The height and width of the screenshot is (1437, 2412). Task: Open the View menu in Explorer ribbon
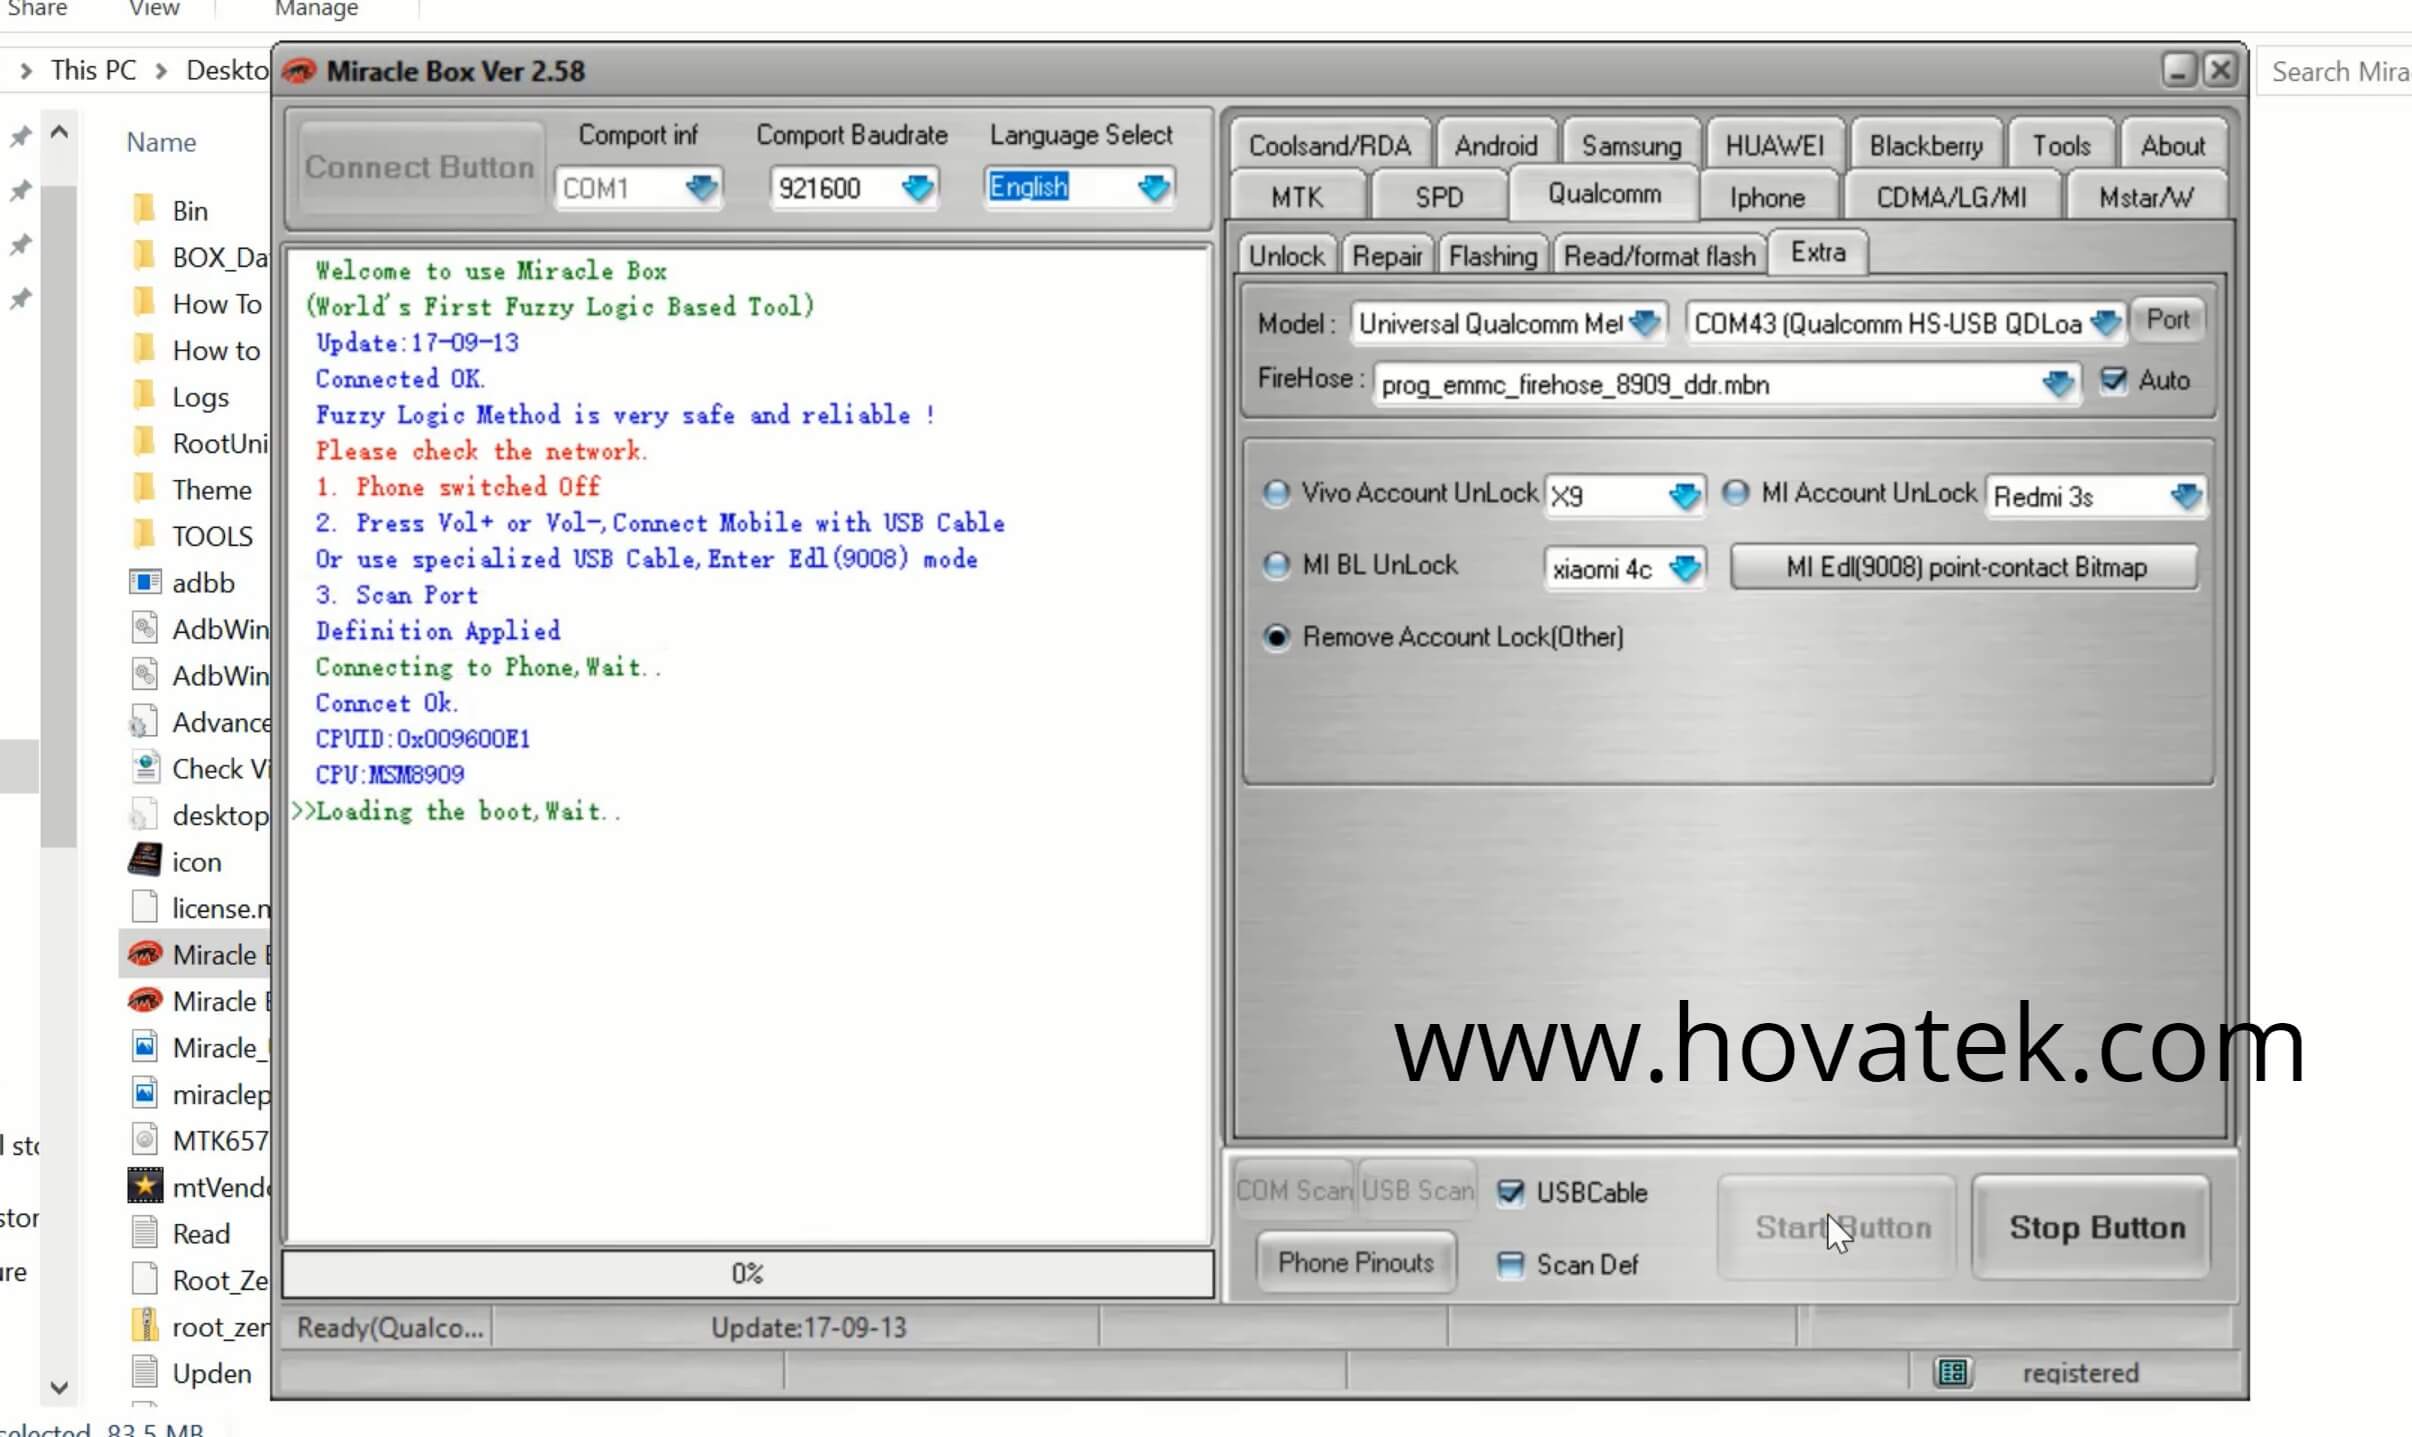[154, 9]
